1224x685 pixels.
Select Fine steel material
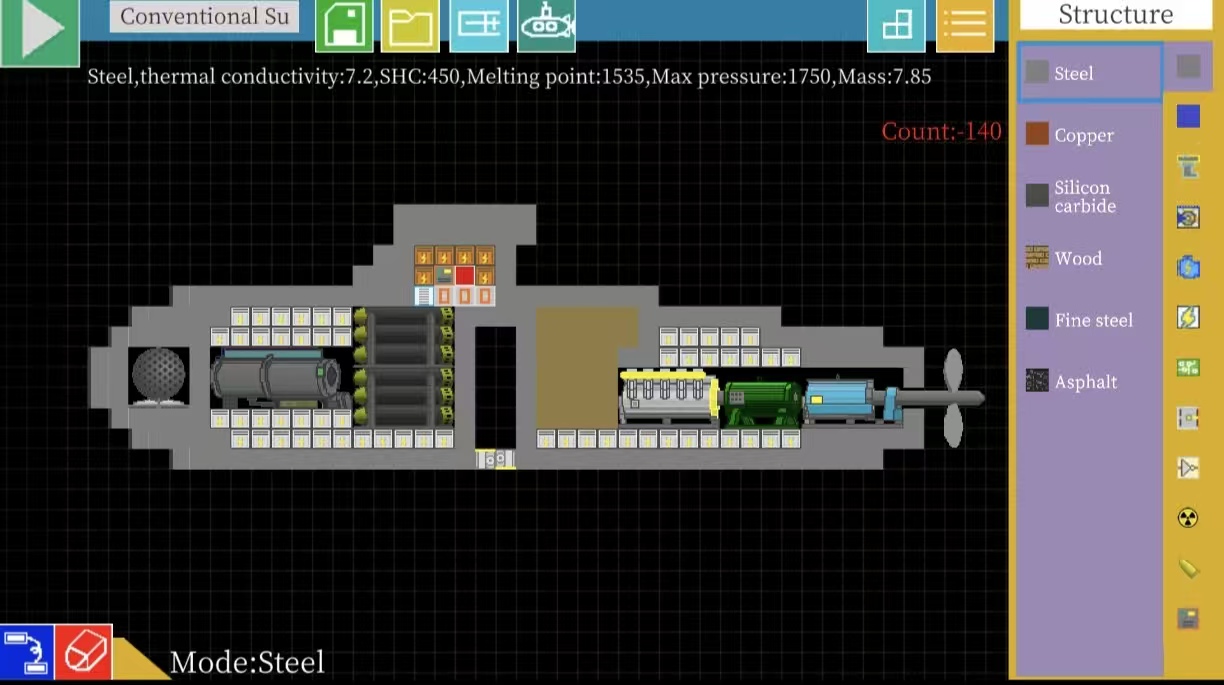(x=1089, y=320)
